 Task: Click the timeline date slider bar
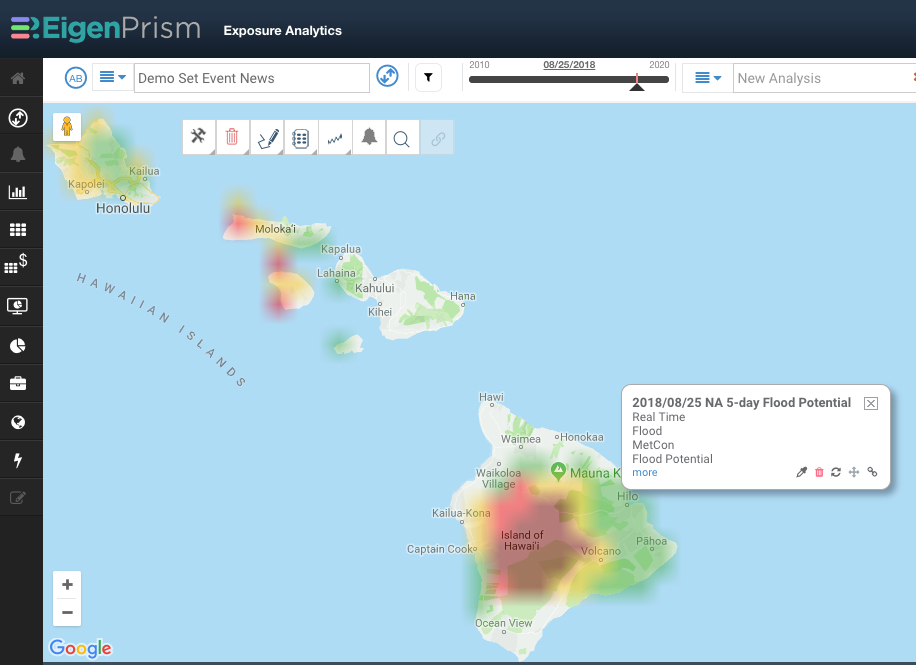[x=568, y=79]
